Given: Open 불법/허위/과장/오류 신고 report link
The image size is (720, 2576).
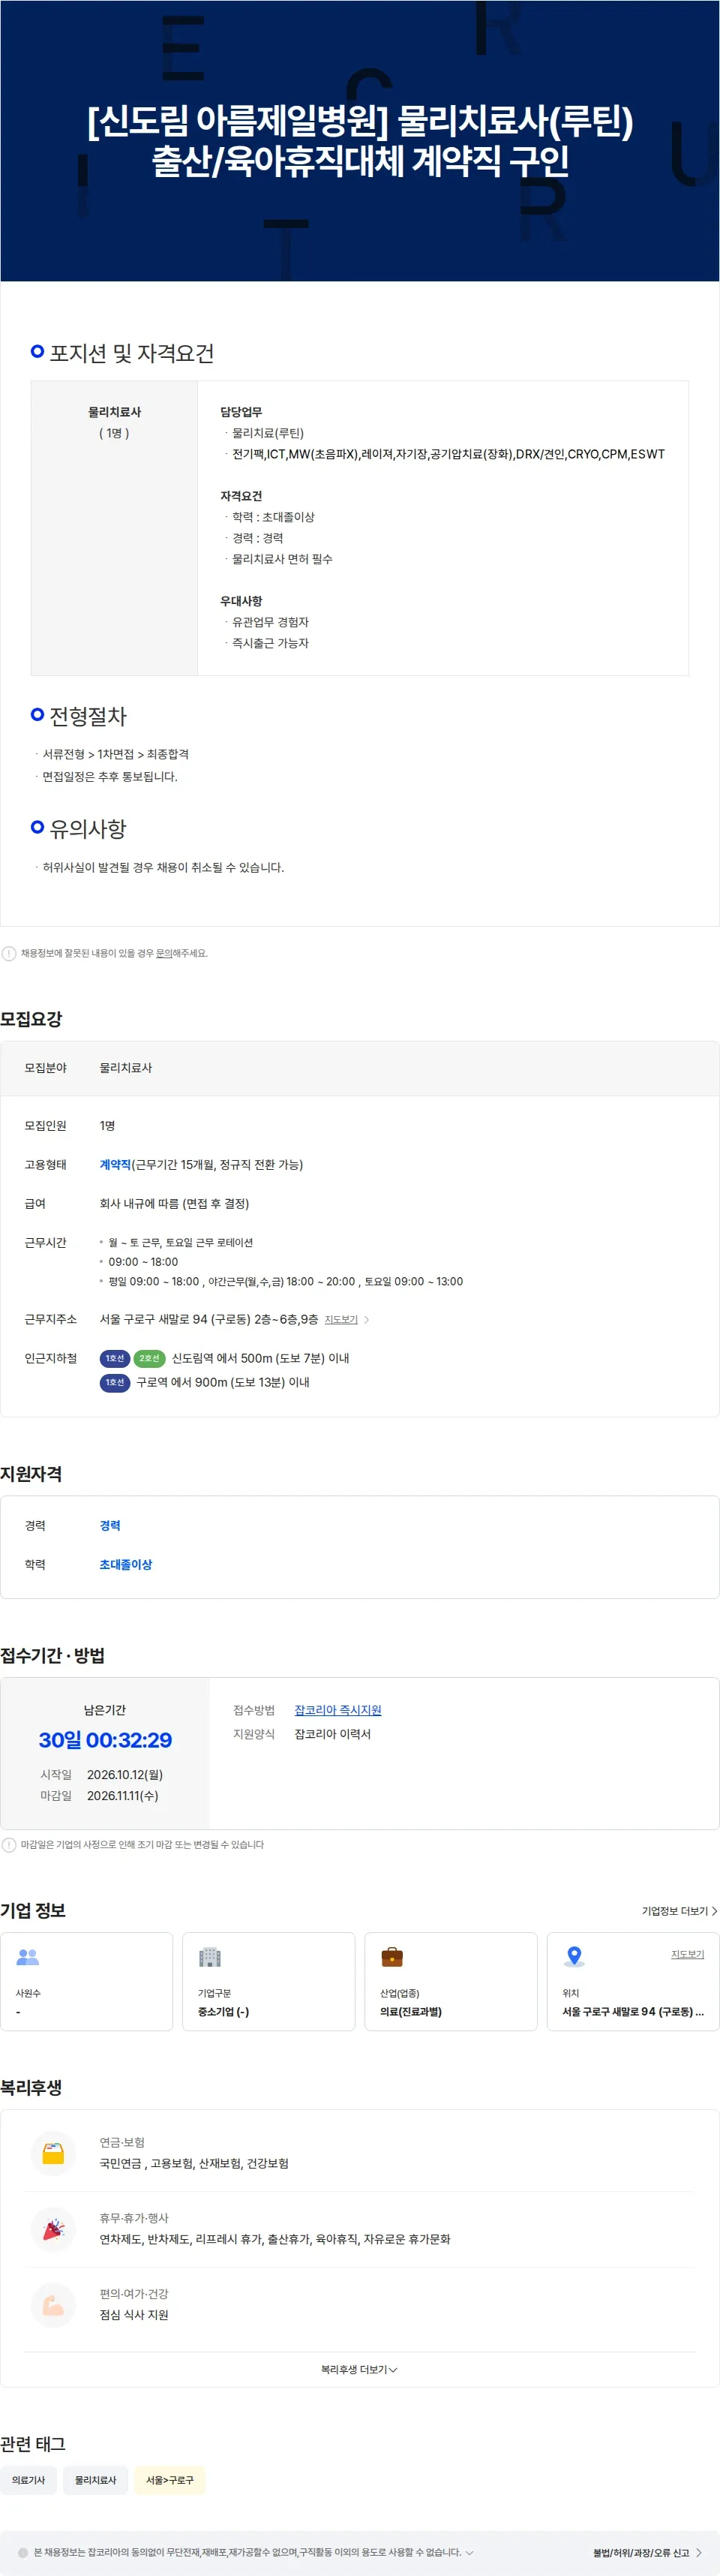Looking at the screenshot, I should point(647,2552).
